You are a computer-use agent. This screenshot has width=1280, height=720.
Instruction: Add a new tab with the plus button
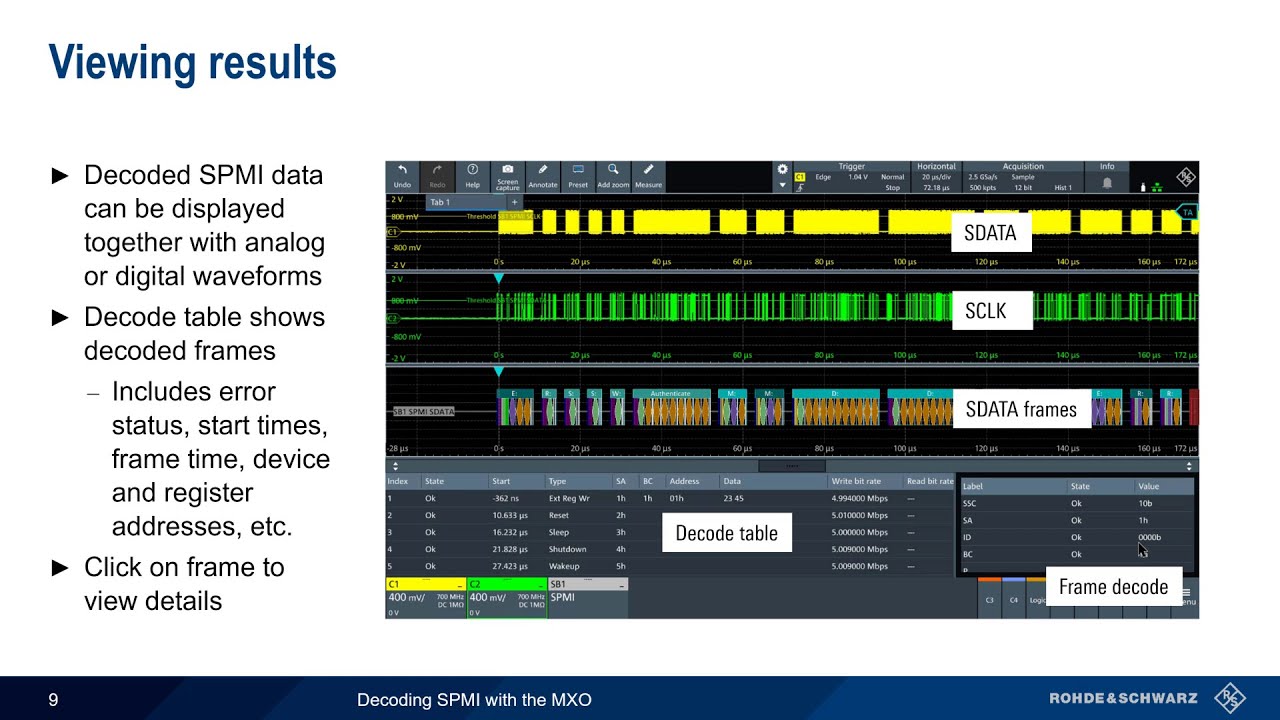point(515,202)
